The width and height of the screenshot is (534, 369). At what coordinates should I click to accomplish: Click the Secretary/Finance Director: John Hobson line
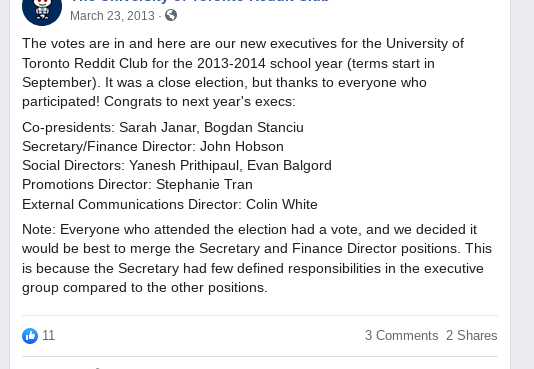tap(153, 147)
